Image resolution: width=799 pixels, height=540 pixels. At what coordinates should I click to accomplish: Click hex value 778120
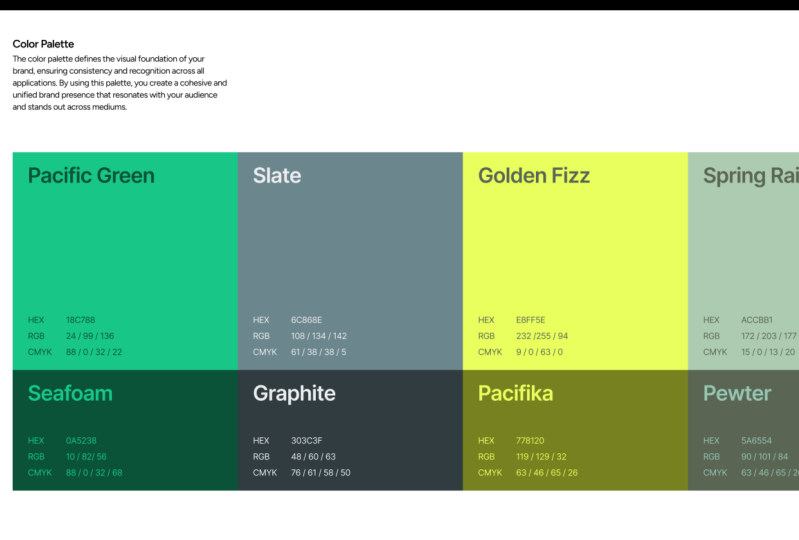[x=530, y=441]
